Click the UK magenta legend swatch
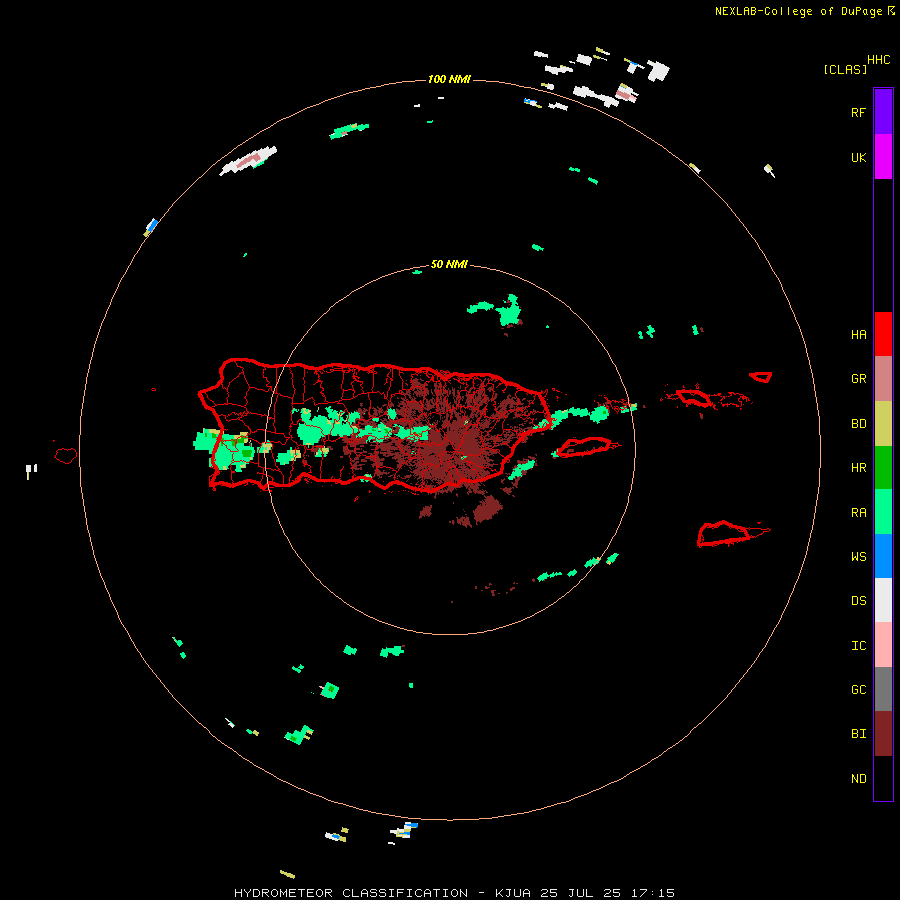This screenshot has height=900, width=900. [883, 157]
